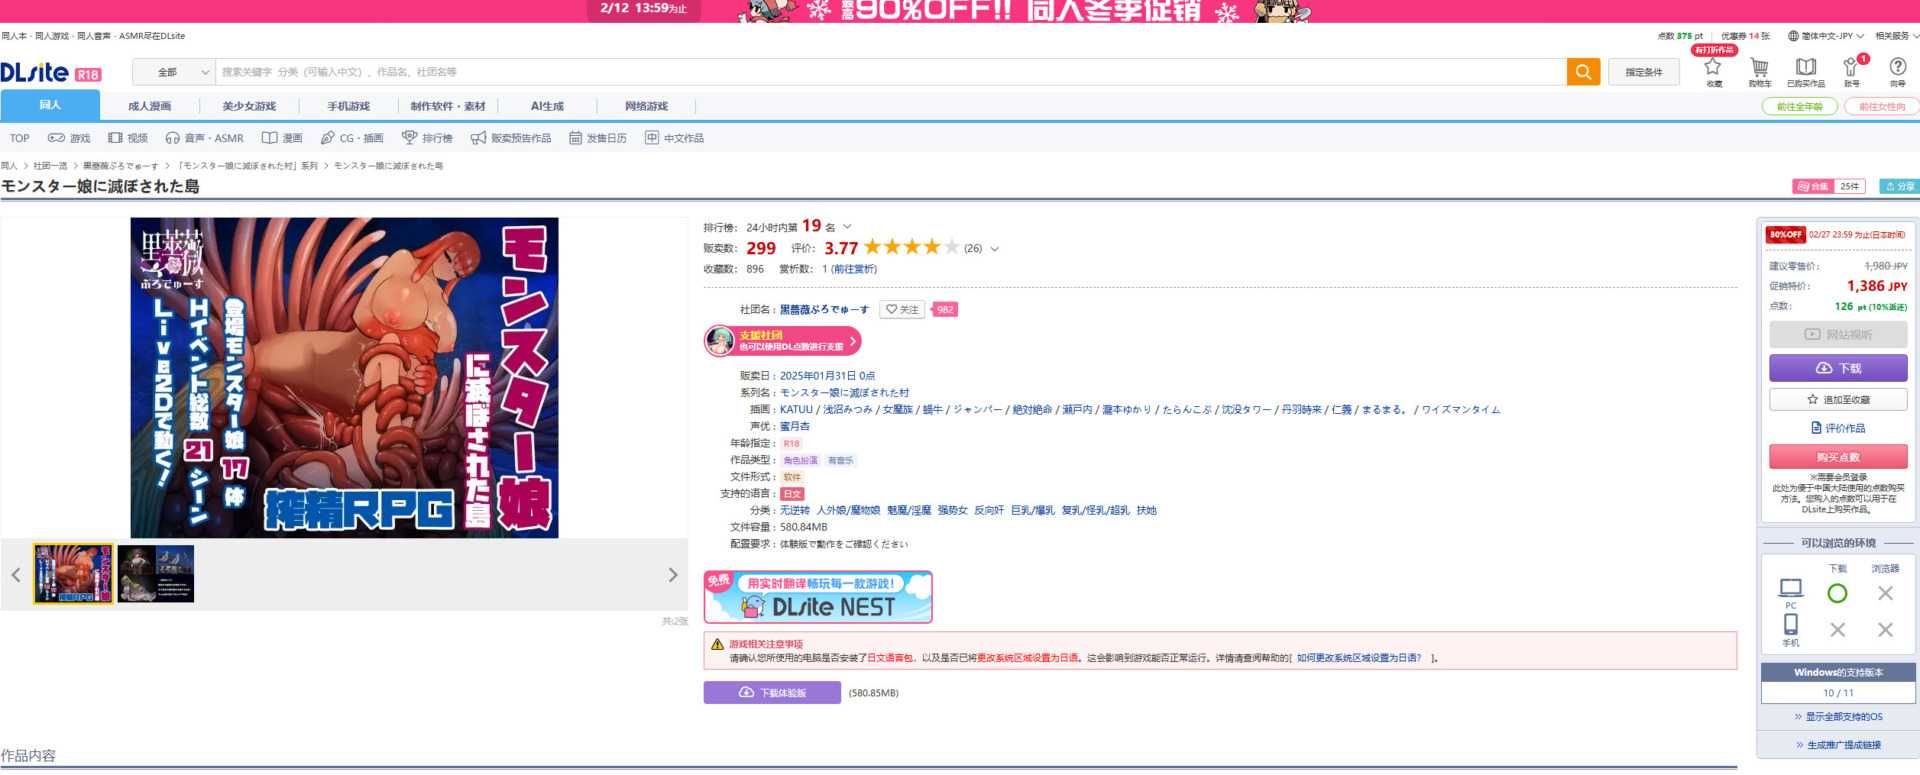Click the 前往全年龄 all-ages button
Screen dimensions: 1920x775
click(x=1799, y=107)
